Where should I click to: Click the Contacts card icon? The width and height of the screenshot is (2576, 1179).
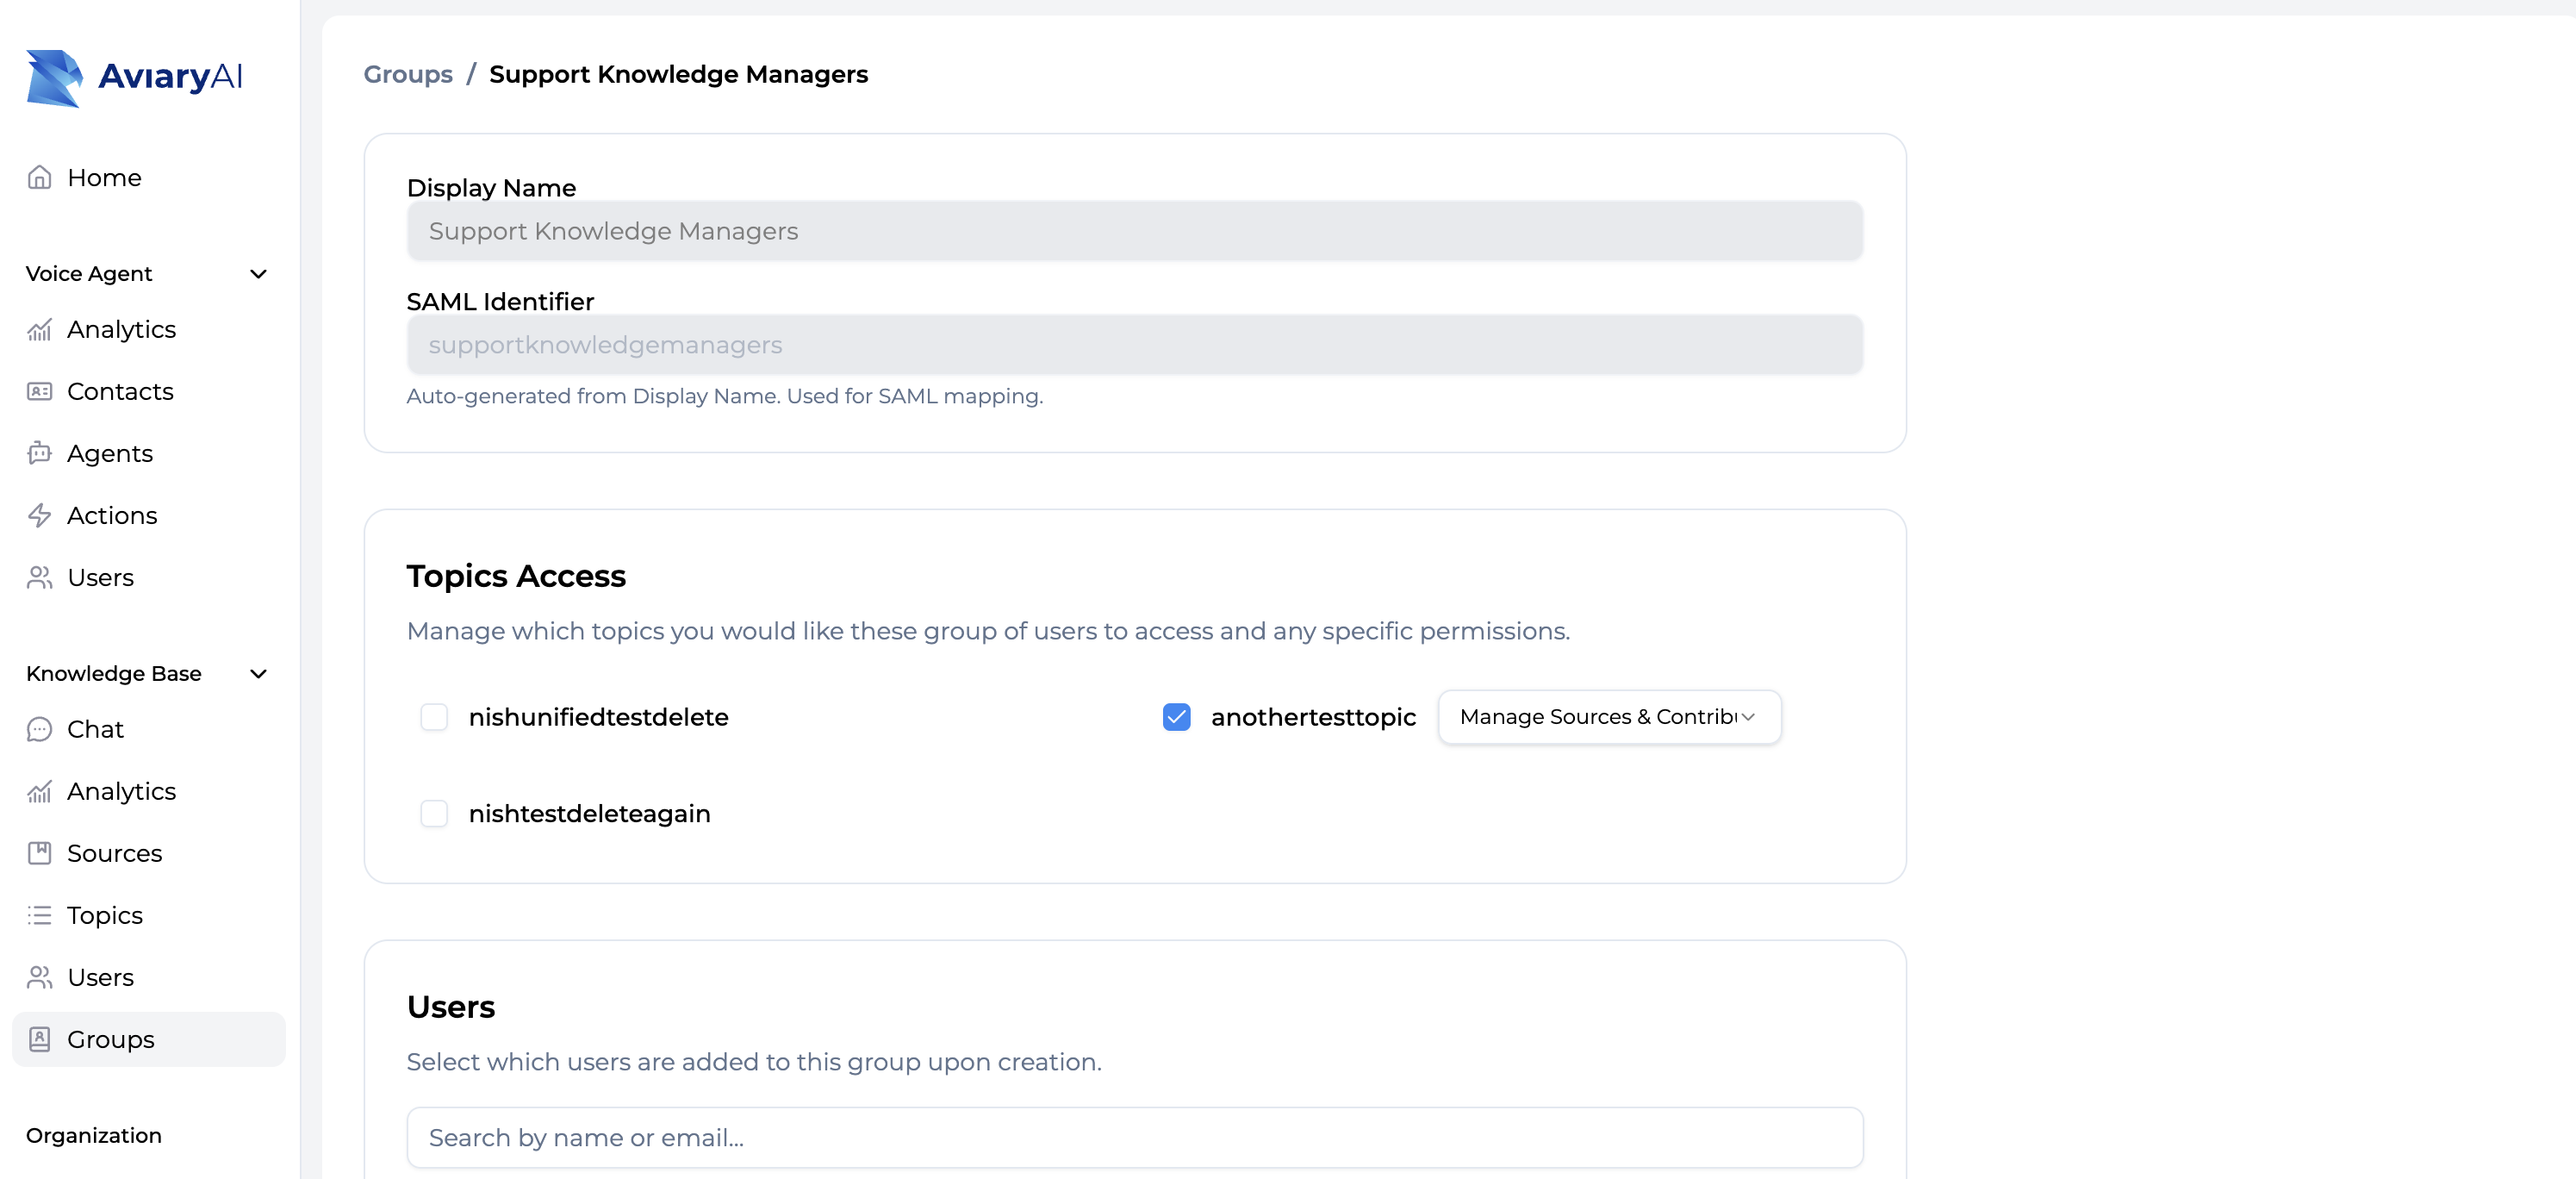point(39,391)
